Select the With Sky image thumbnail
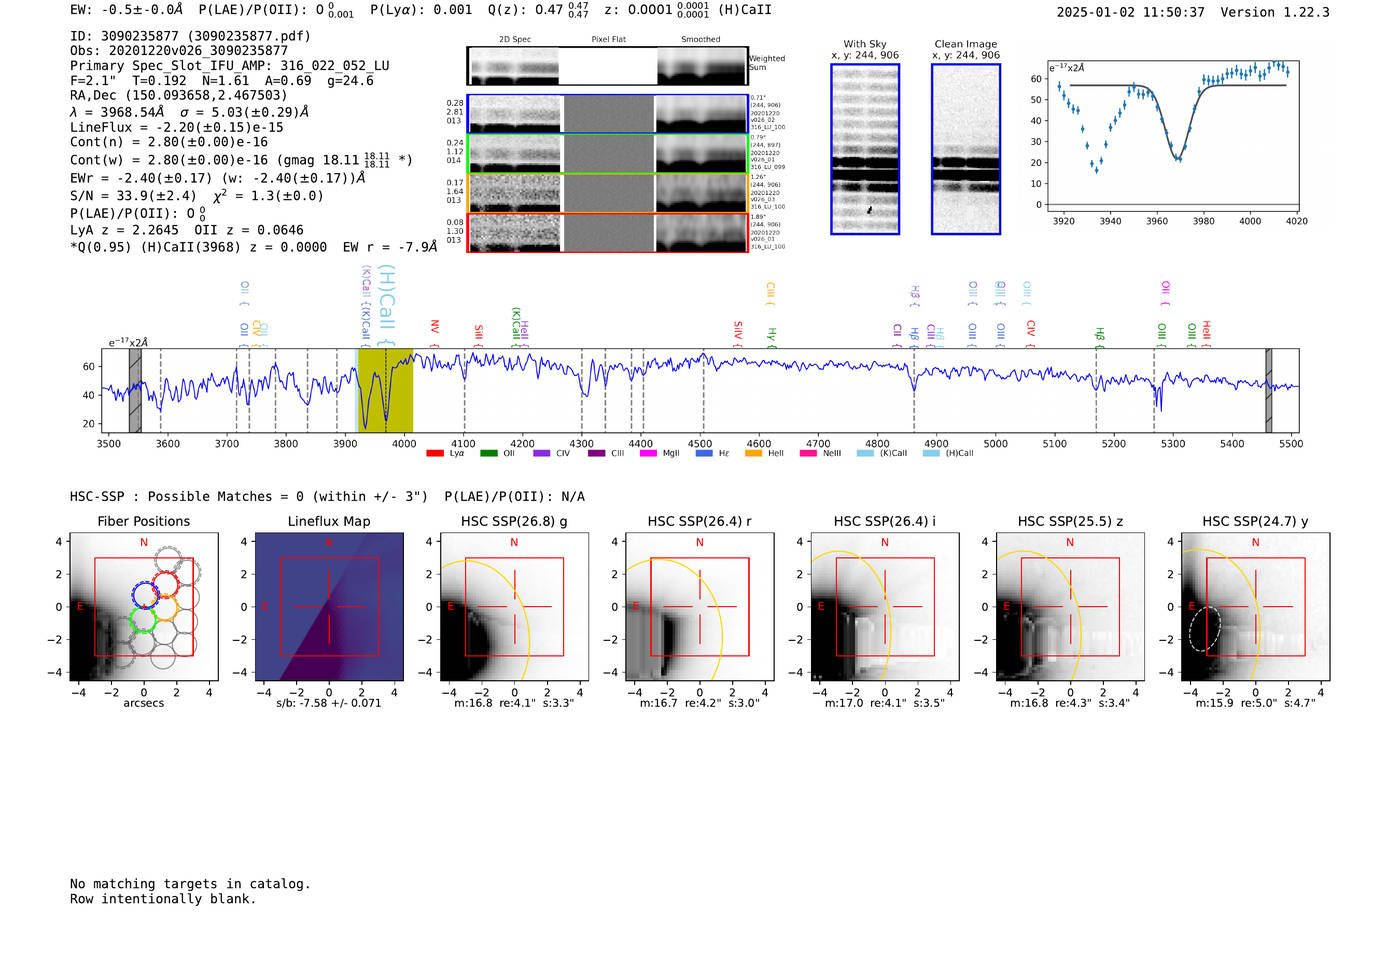 point(865,149)
